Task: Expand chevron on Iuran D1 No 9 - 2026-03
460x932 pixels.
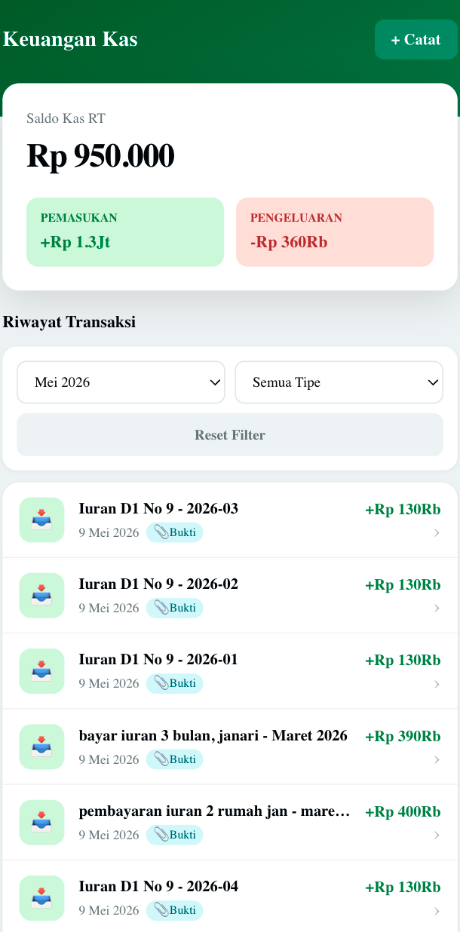Action: pyautogui.click(x=437, y=533)
